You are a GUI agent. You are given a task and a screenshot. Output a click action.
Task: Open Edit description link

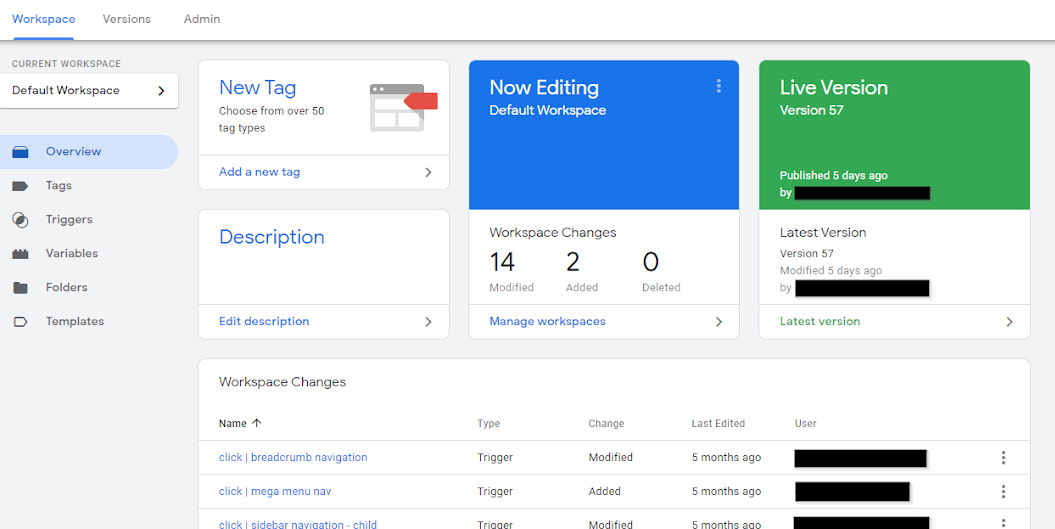point(264,322)
